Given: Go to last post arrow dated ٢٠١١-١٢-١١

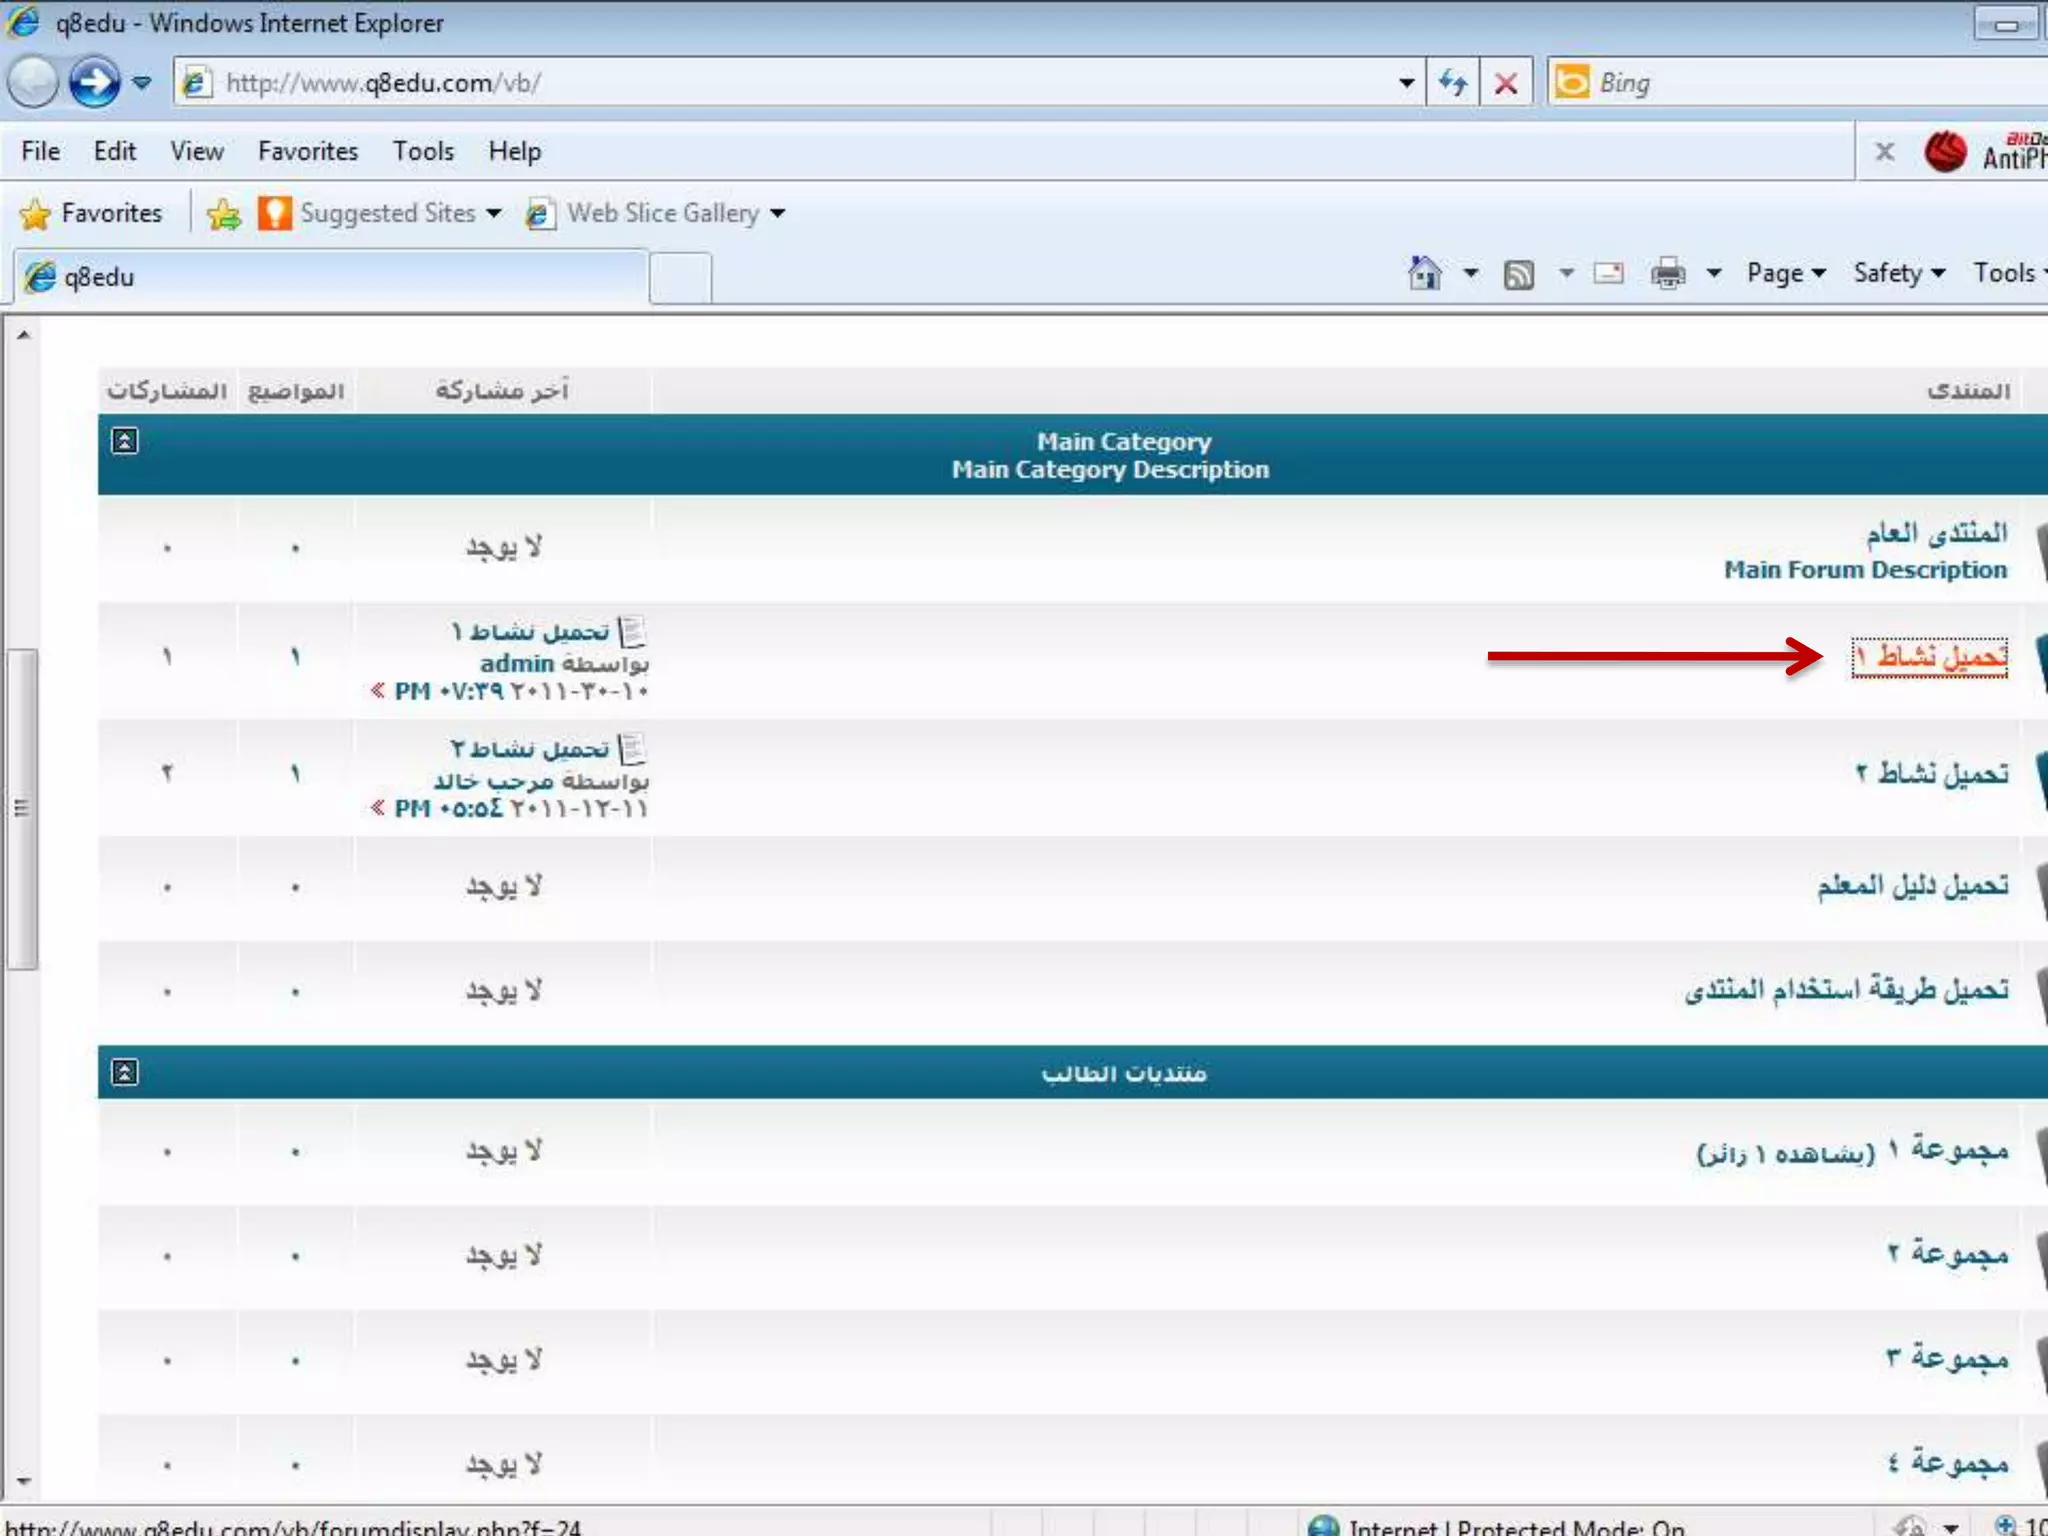Looking at the screenshot, I should point(377,807).
